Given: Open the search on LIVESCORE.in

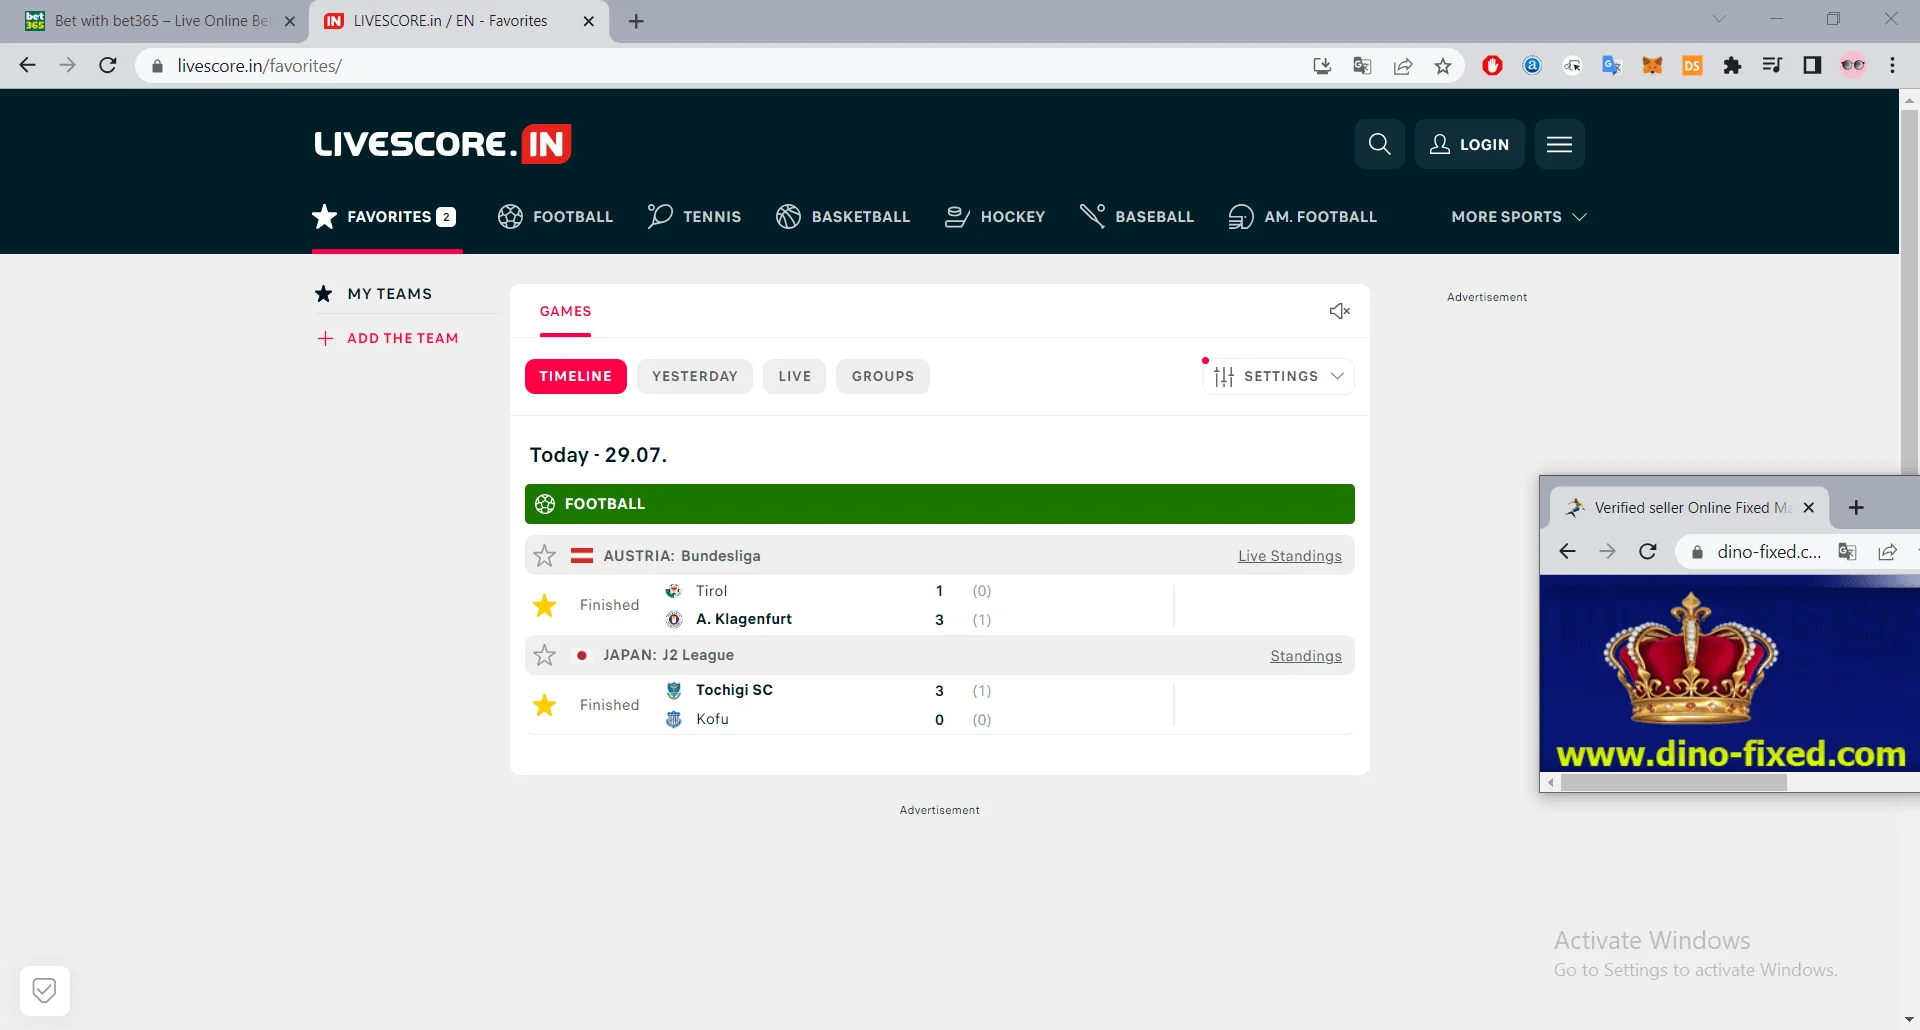Looking at the screenshot, I should tap(1379, 144).
